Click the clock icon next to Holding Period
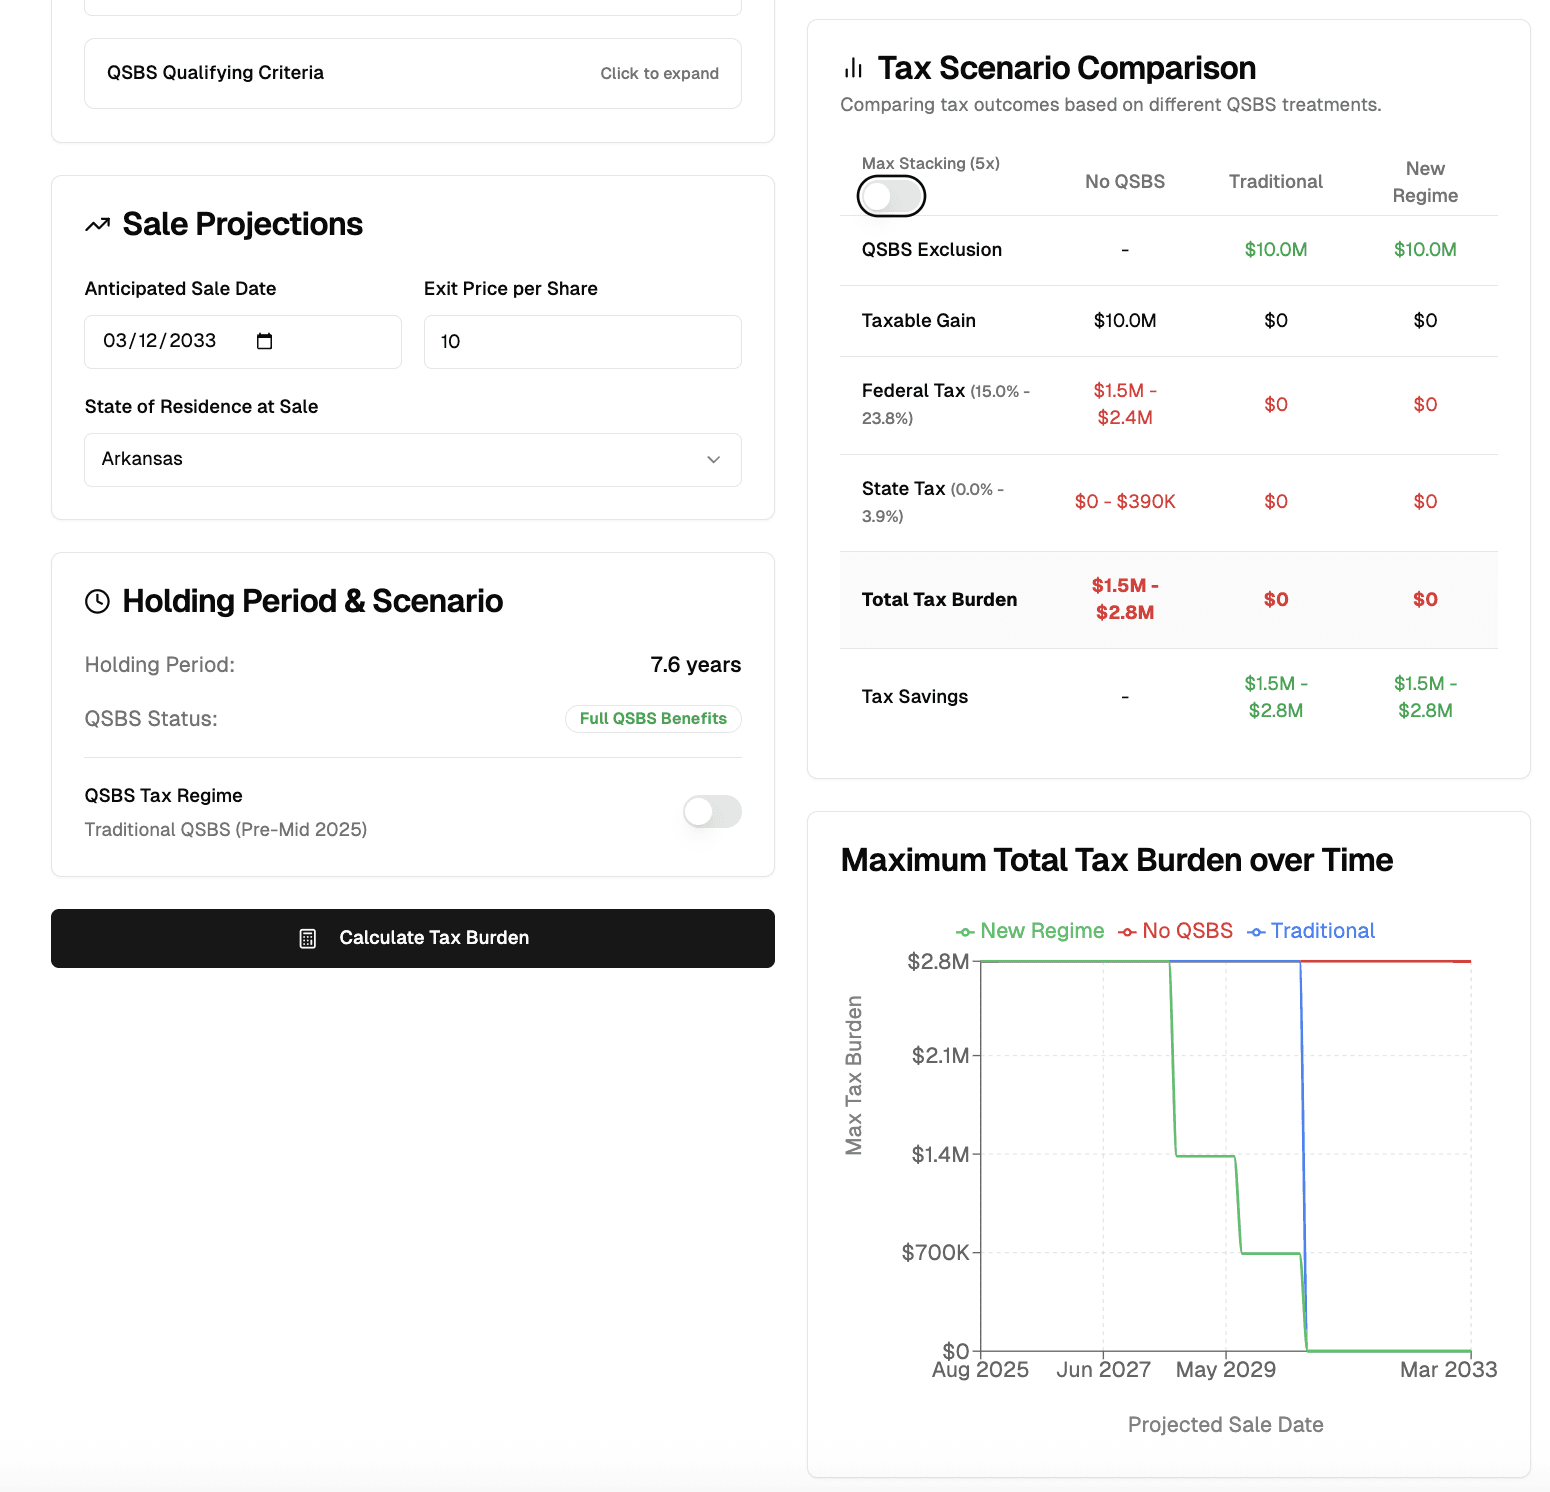 point(97,601)
